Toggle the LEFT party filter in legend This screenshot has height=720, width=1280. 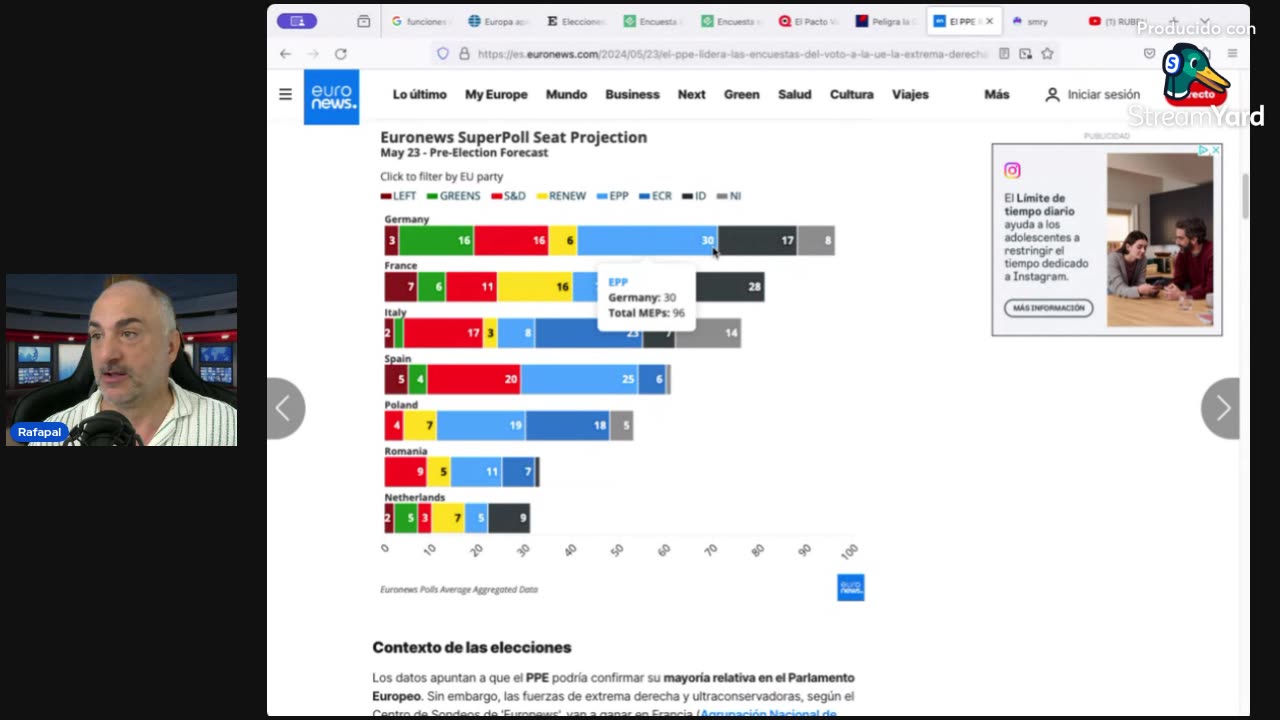tap(398, 196)
